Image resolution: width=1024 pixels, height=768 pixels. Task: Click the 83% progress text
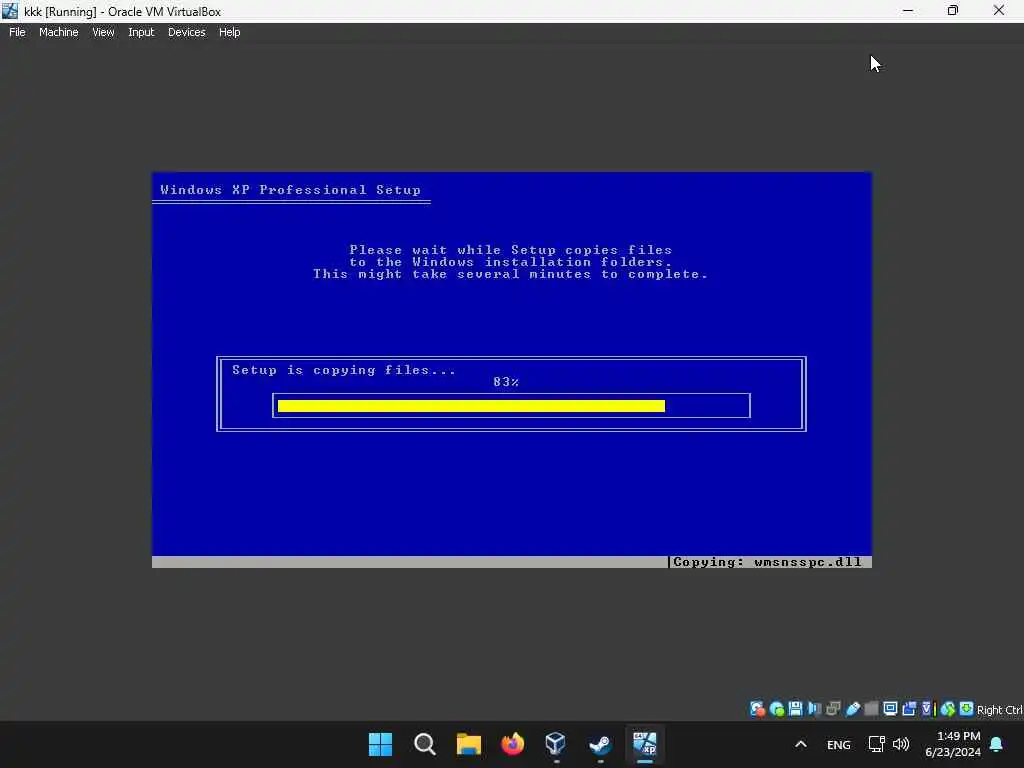(506, 382)
